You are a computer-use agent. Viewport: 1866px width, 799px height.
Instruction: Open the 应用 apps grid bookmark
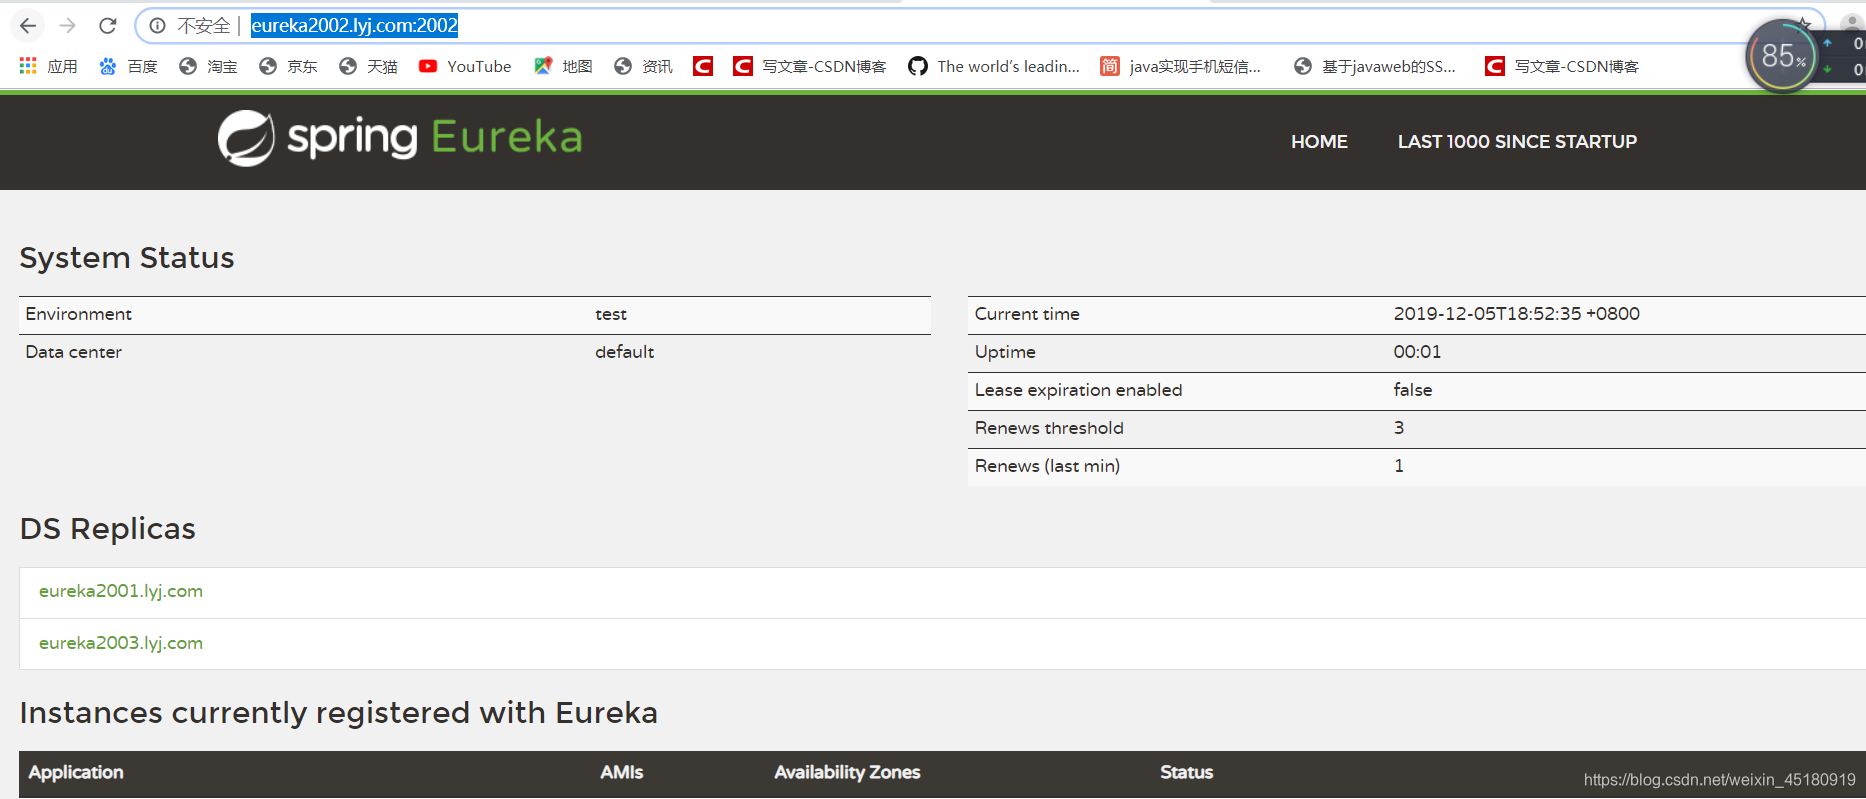point(48,66)
